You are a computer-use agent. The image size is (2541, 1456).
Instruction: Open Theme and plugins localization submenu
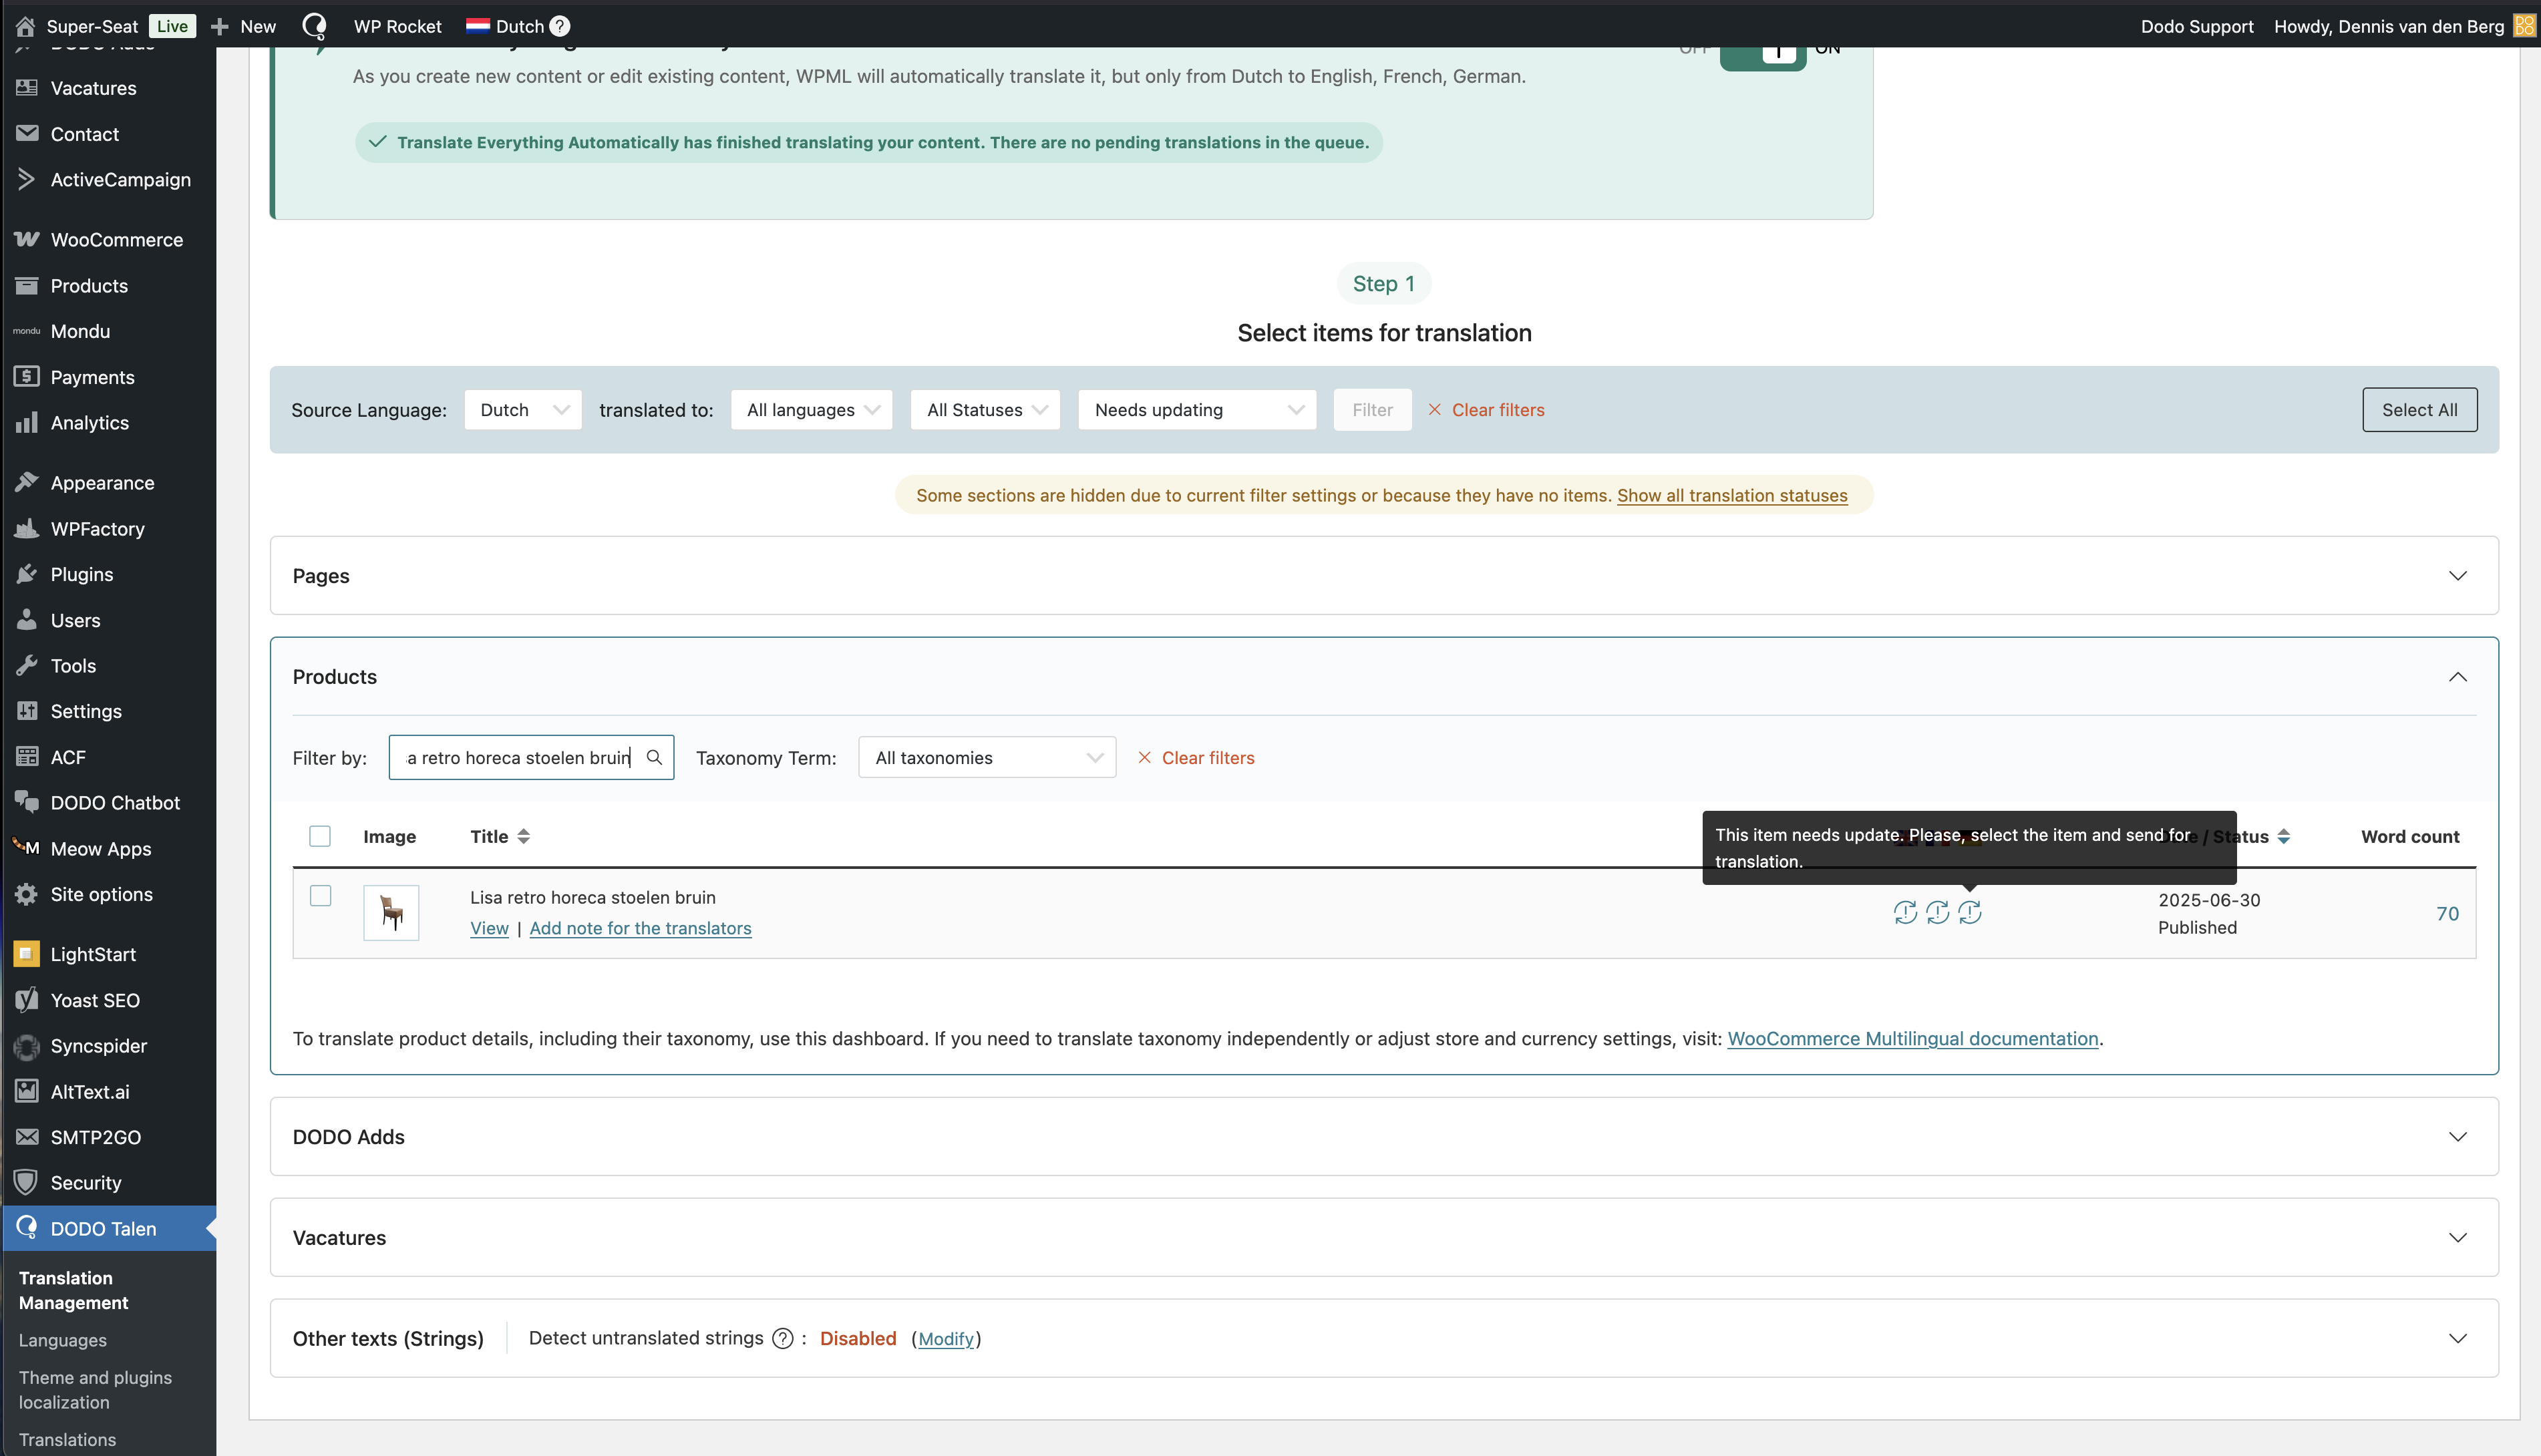tap(95, 1390)
